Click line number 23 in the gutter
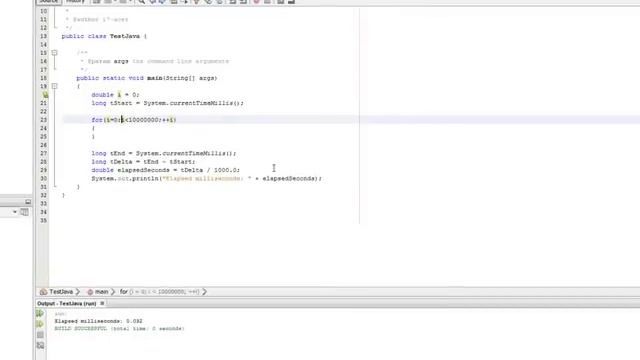This screenshot has height=360, width=640. coord(43,120)
